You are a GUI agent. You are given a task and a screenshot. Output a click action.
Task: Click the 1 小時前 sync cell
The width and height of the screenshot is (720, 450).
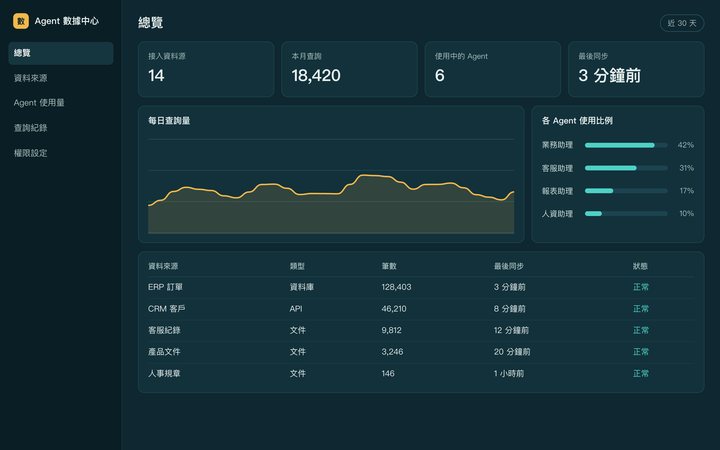pos(509,373)
